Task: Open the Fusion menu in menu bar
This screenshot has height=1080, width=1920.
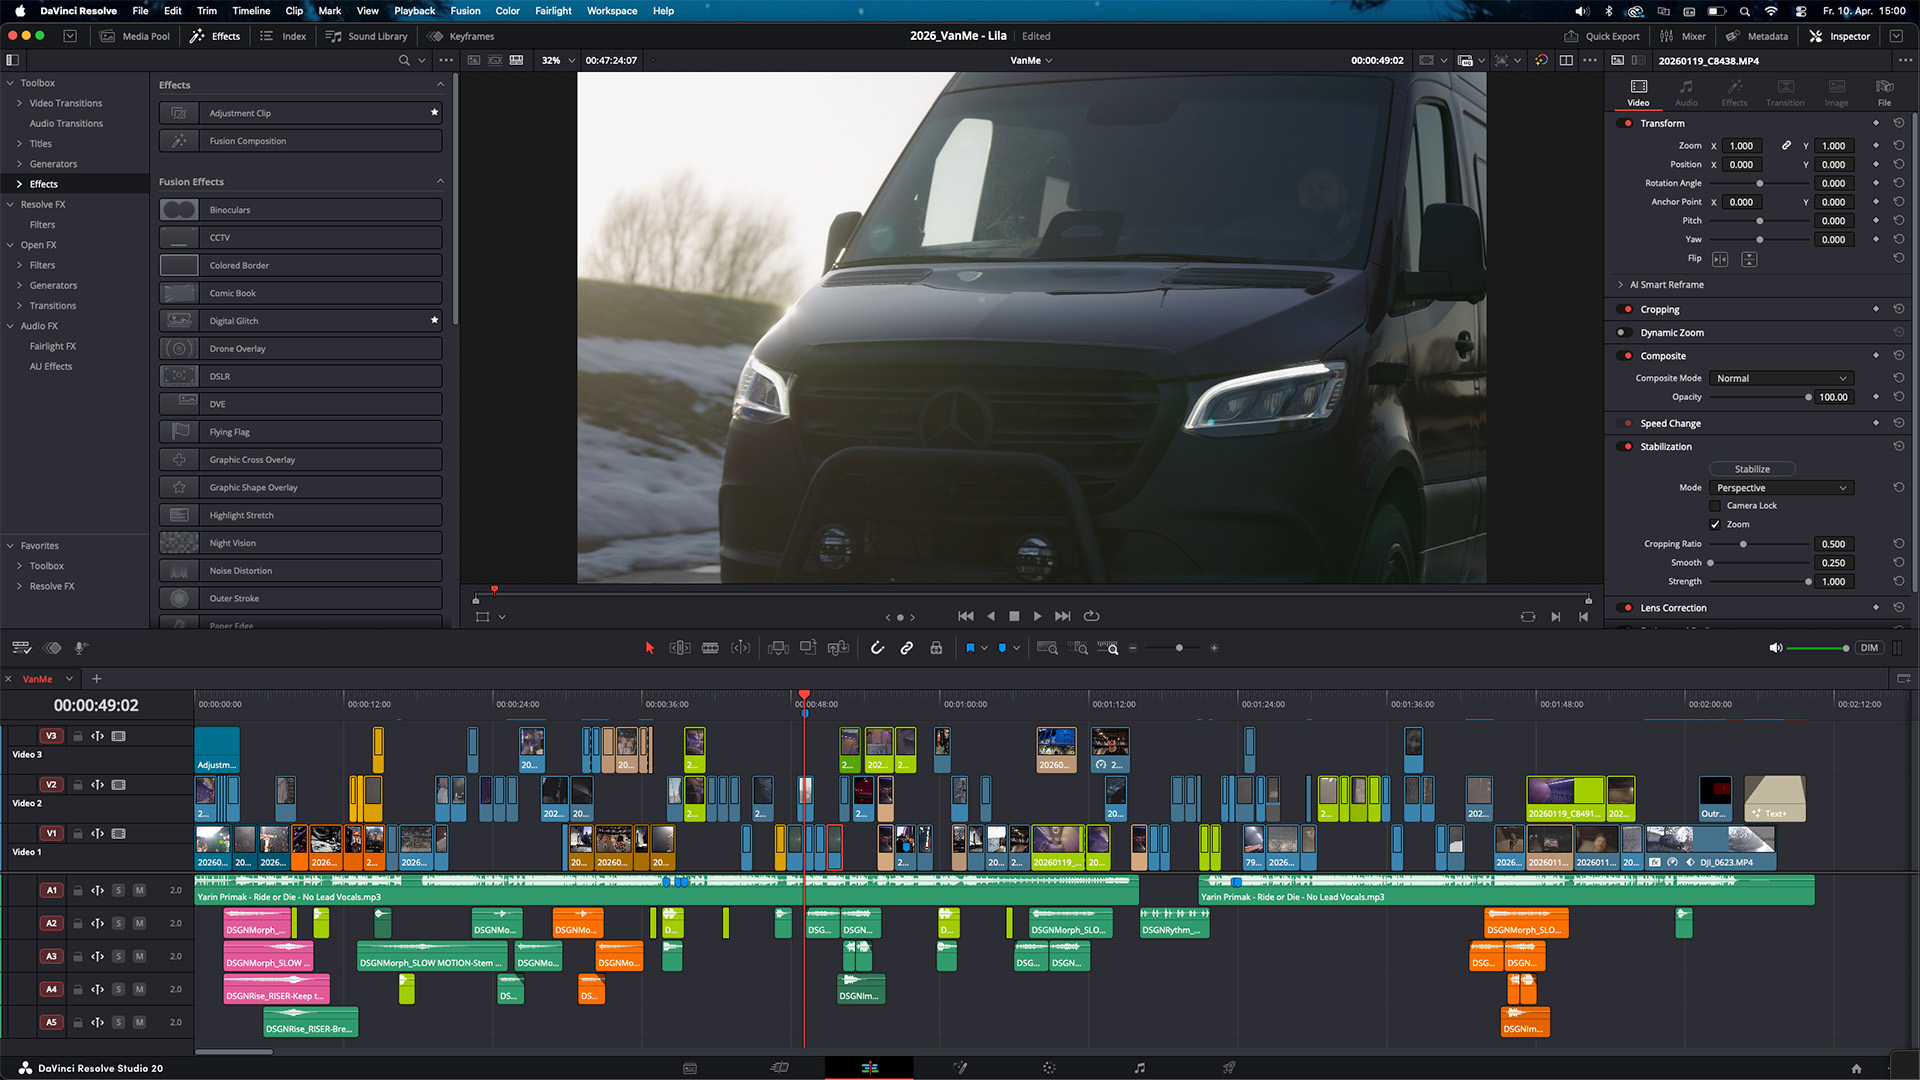Action: point(465,11)
